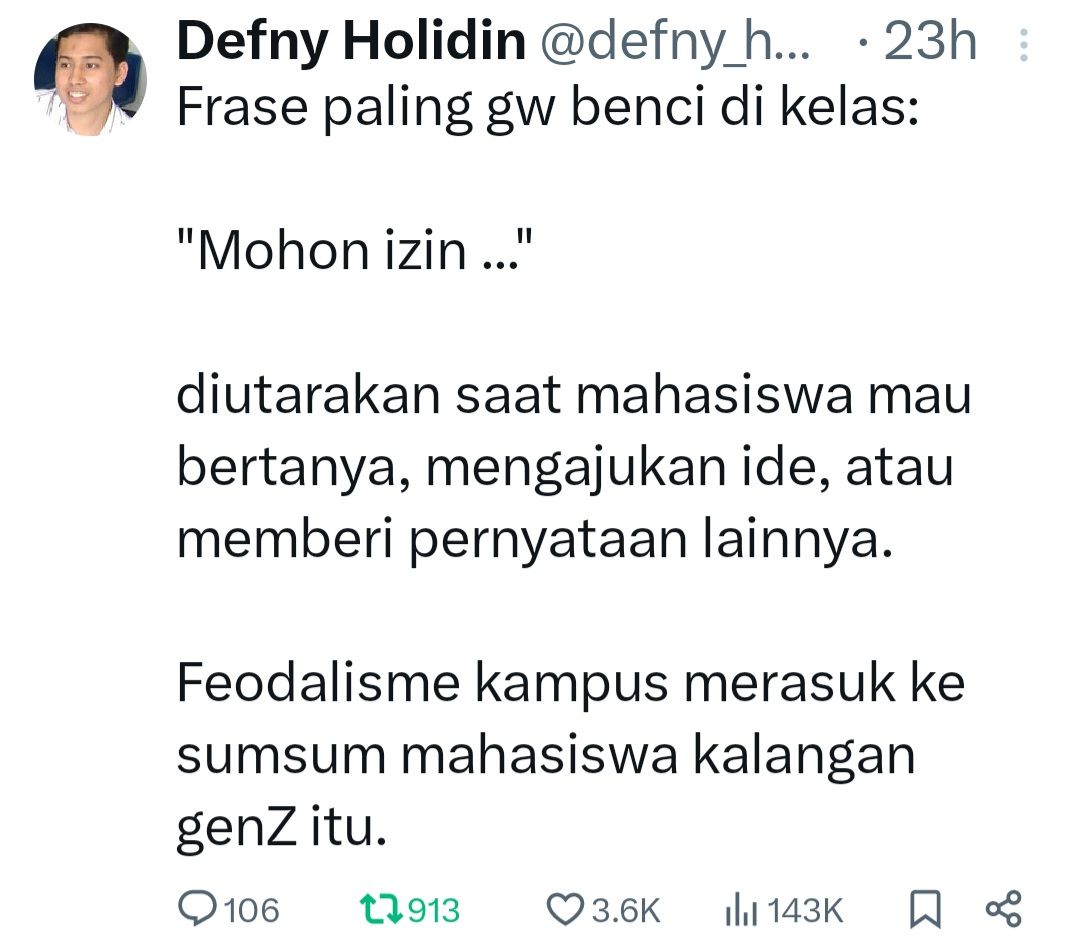Screen dimensions: 1080x949
Task: Open the 23h timestamp link
Action: (931, 41)
